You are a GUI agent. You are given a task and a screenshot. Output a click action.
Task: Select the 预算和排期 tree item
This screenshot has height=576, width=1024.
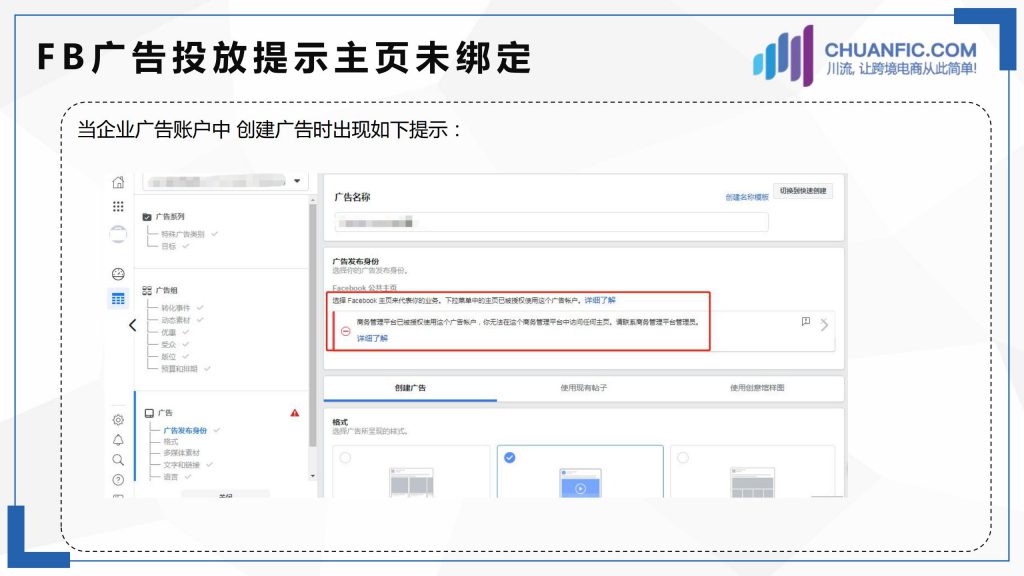[x=180, y=369]
